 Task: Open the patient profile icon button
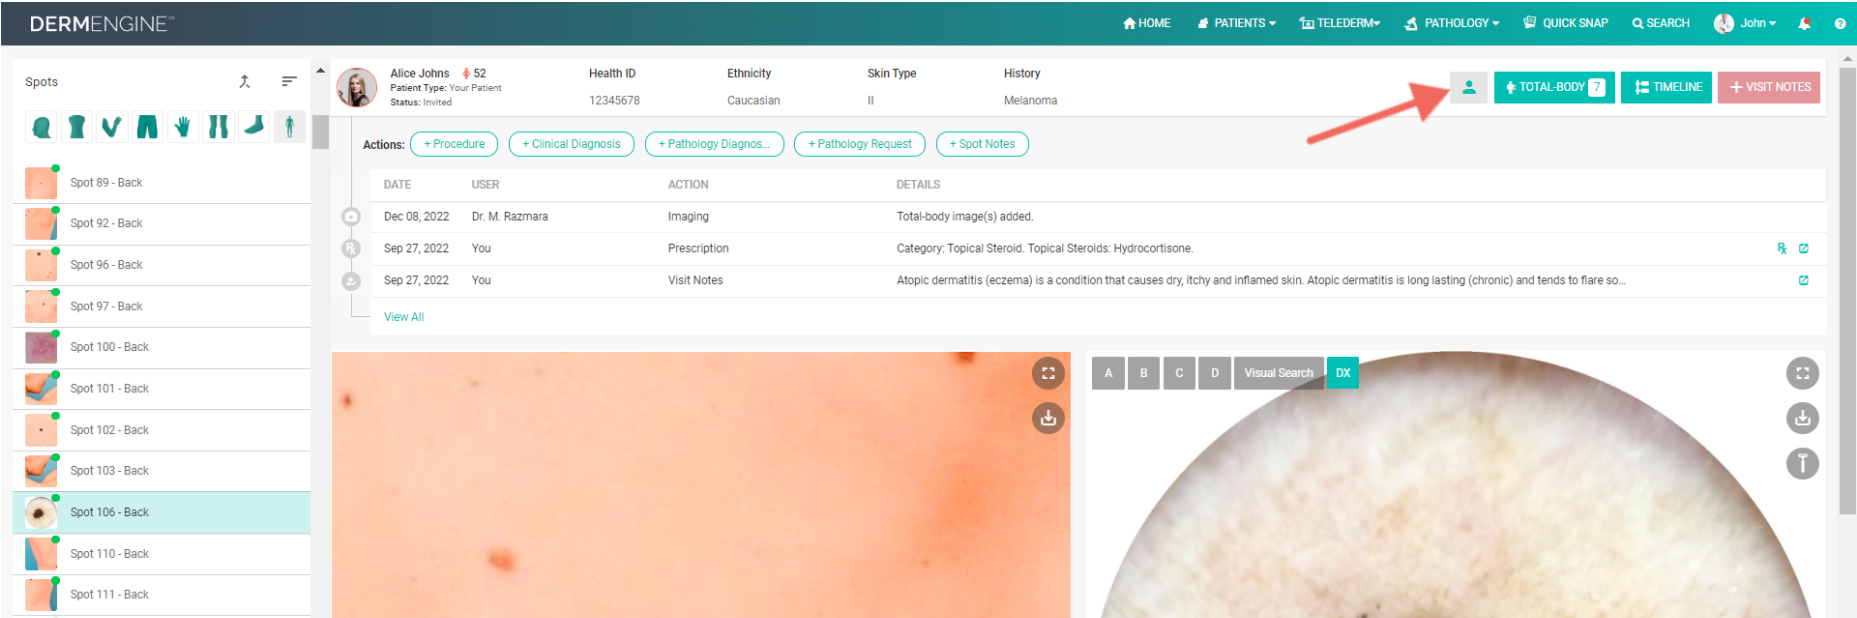pyautogui.click(x=1468, y=87)
